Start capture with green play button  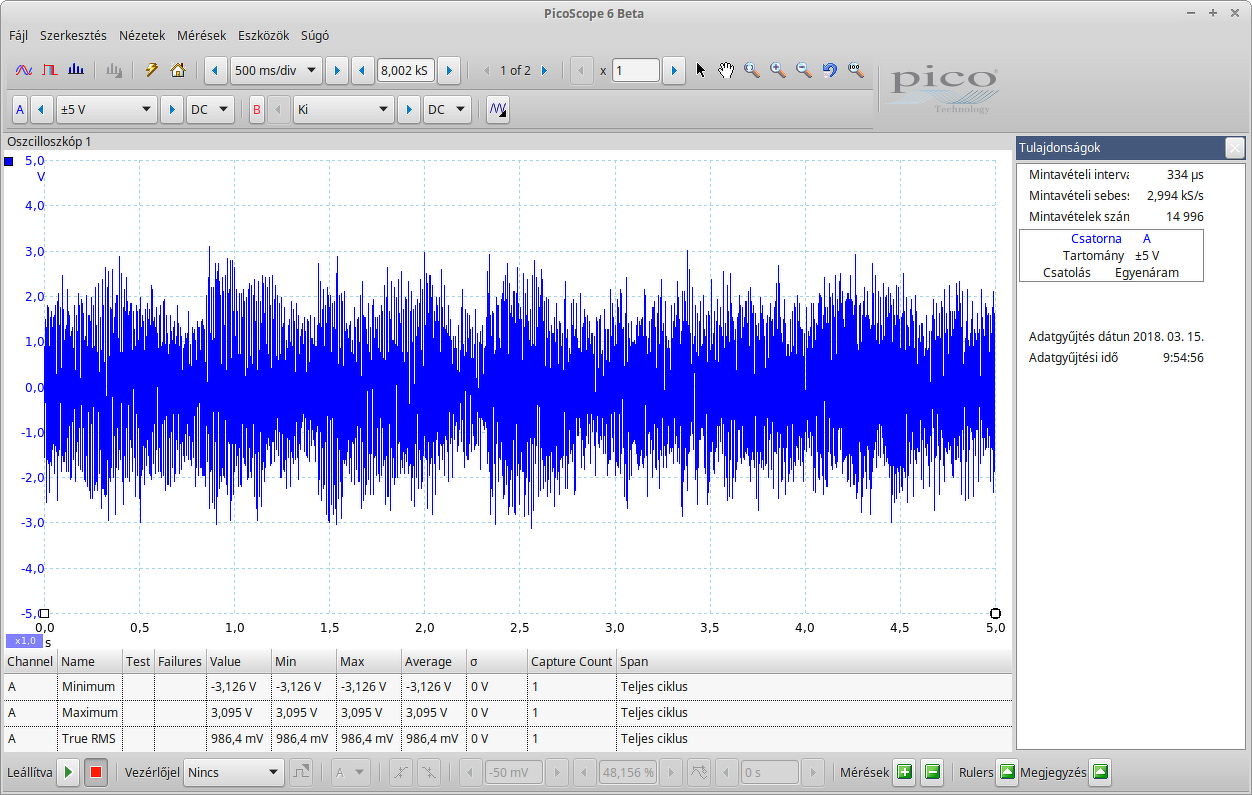tap(69, 772)
